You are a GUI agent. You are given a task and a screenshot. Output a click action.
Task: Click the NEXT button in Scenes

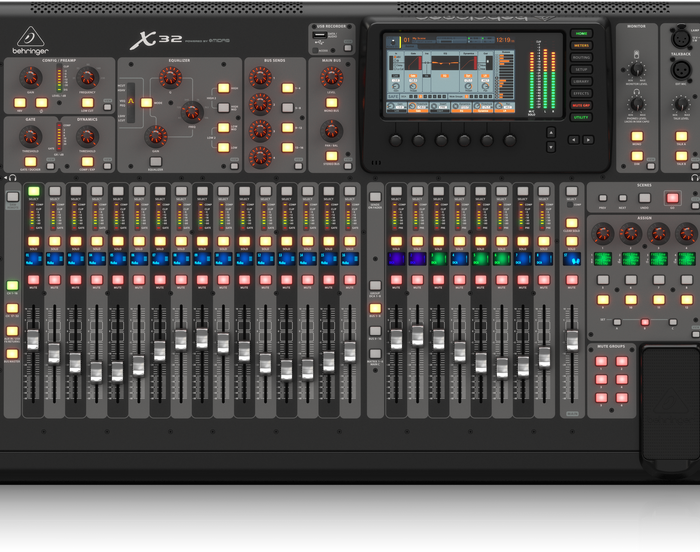(623, 198)
